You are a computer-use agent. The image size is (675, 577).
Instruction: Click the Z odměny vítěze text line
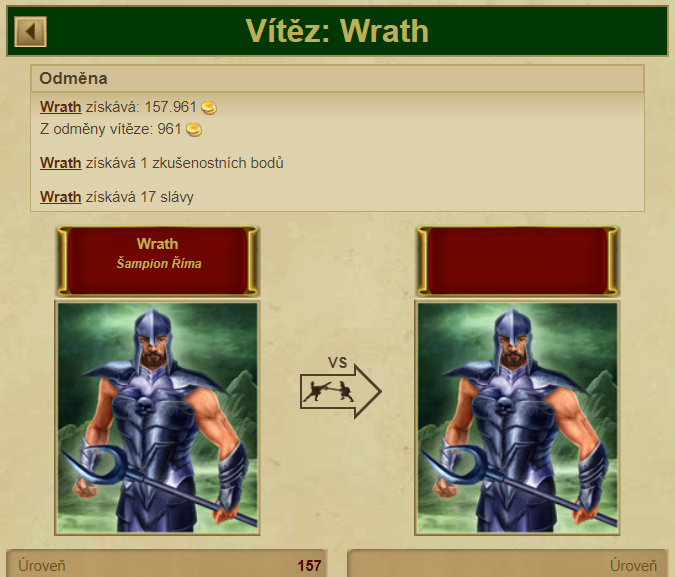[111, 129]
